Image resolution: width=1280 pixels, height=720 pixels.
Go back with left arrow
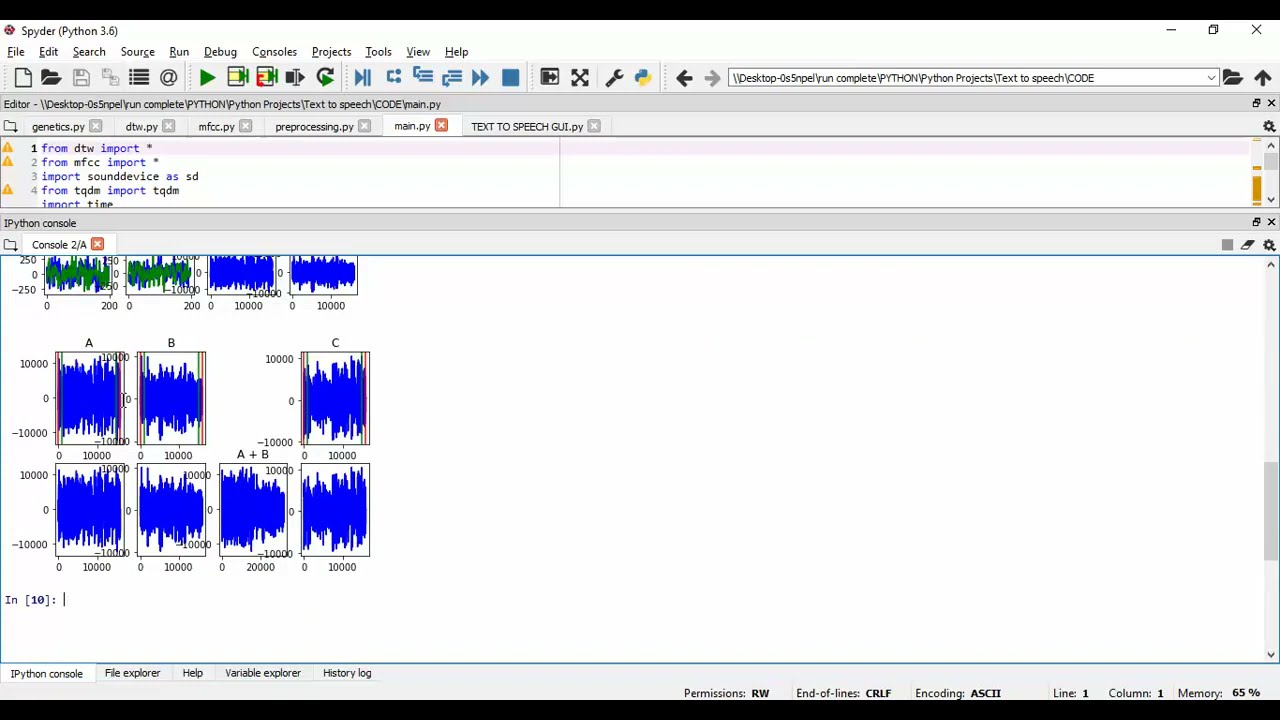tap(684, 78)
